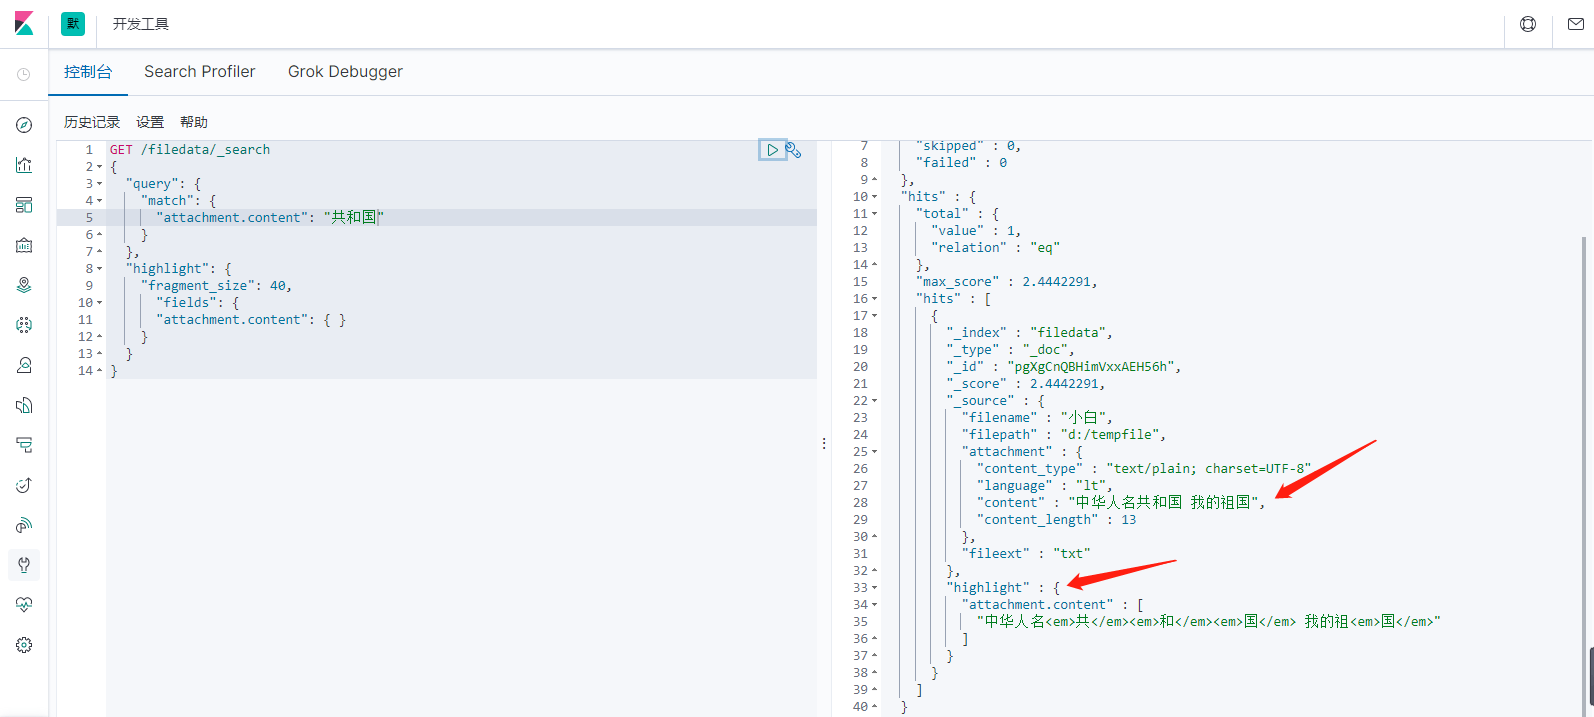Screen dimensions: 1594x717
Task: Collapse the "fields" block at editor line 10
Action: pos(100,303)
